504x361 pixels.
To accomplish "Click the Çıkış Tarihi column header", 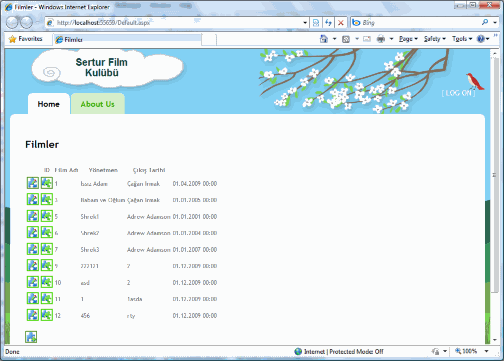I will 149,170.
